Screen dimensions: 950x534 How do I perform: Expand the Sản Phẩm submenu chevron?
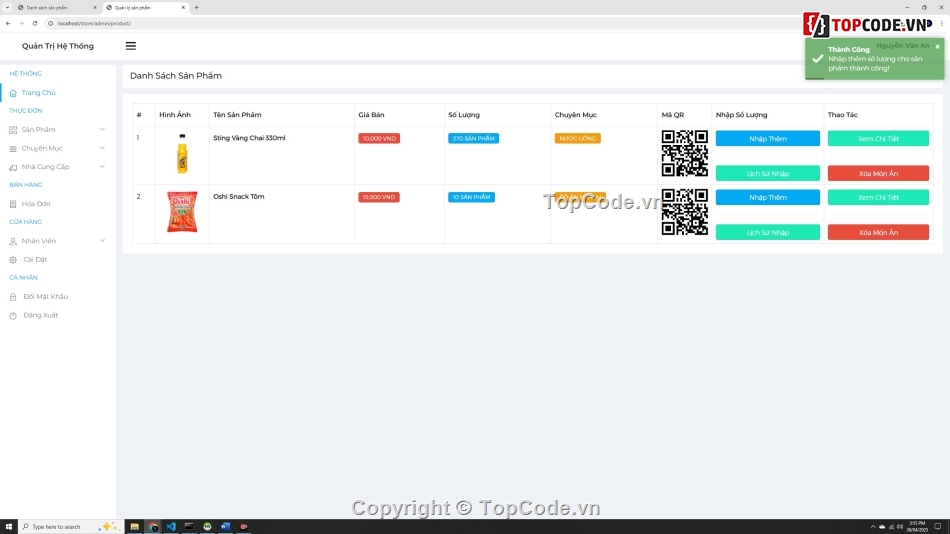tap(102, 130)
